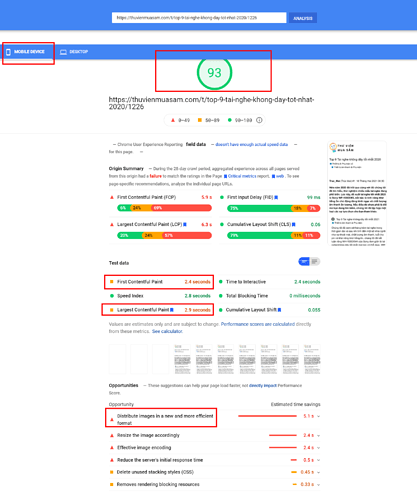This screenshot has width=417, height=500.
Task: Click orange square icon beside 'Delete unused stacking styles'
Action: coord(112,472)
